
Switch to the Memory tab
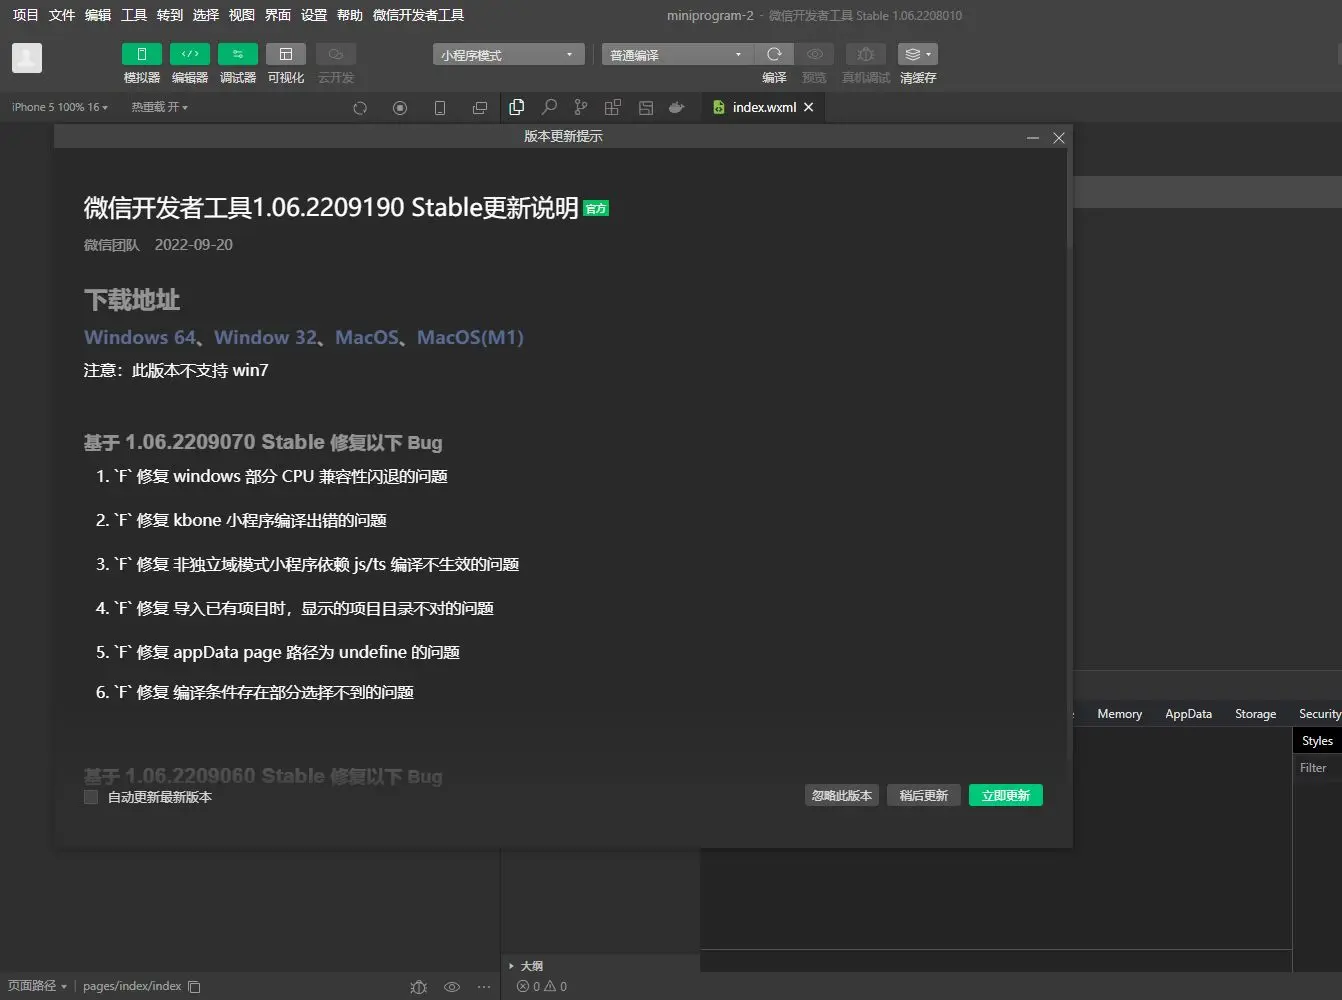point(1119,714)
